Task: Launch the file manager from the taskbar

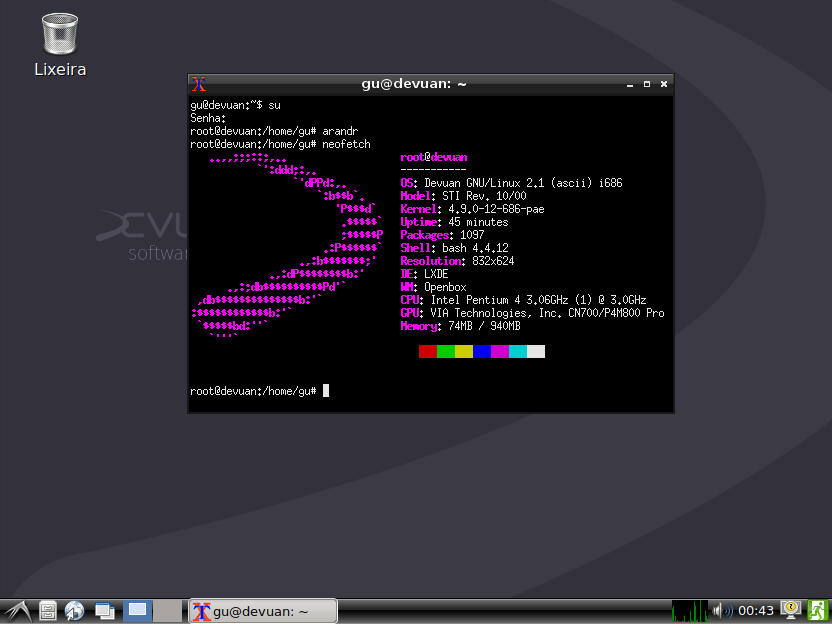Action: pyautogui.click(x=48, y=611)
